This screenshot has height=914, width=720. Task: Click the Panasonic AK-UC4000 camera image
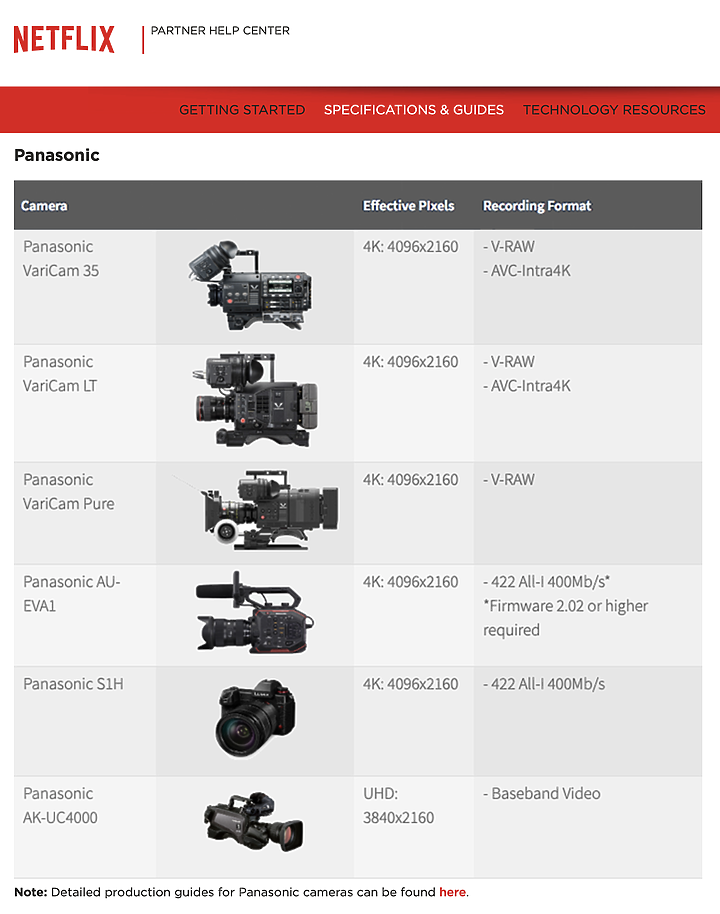(x=254, y=822)
